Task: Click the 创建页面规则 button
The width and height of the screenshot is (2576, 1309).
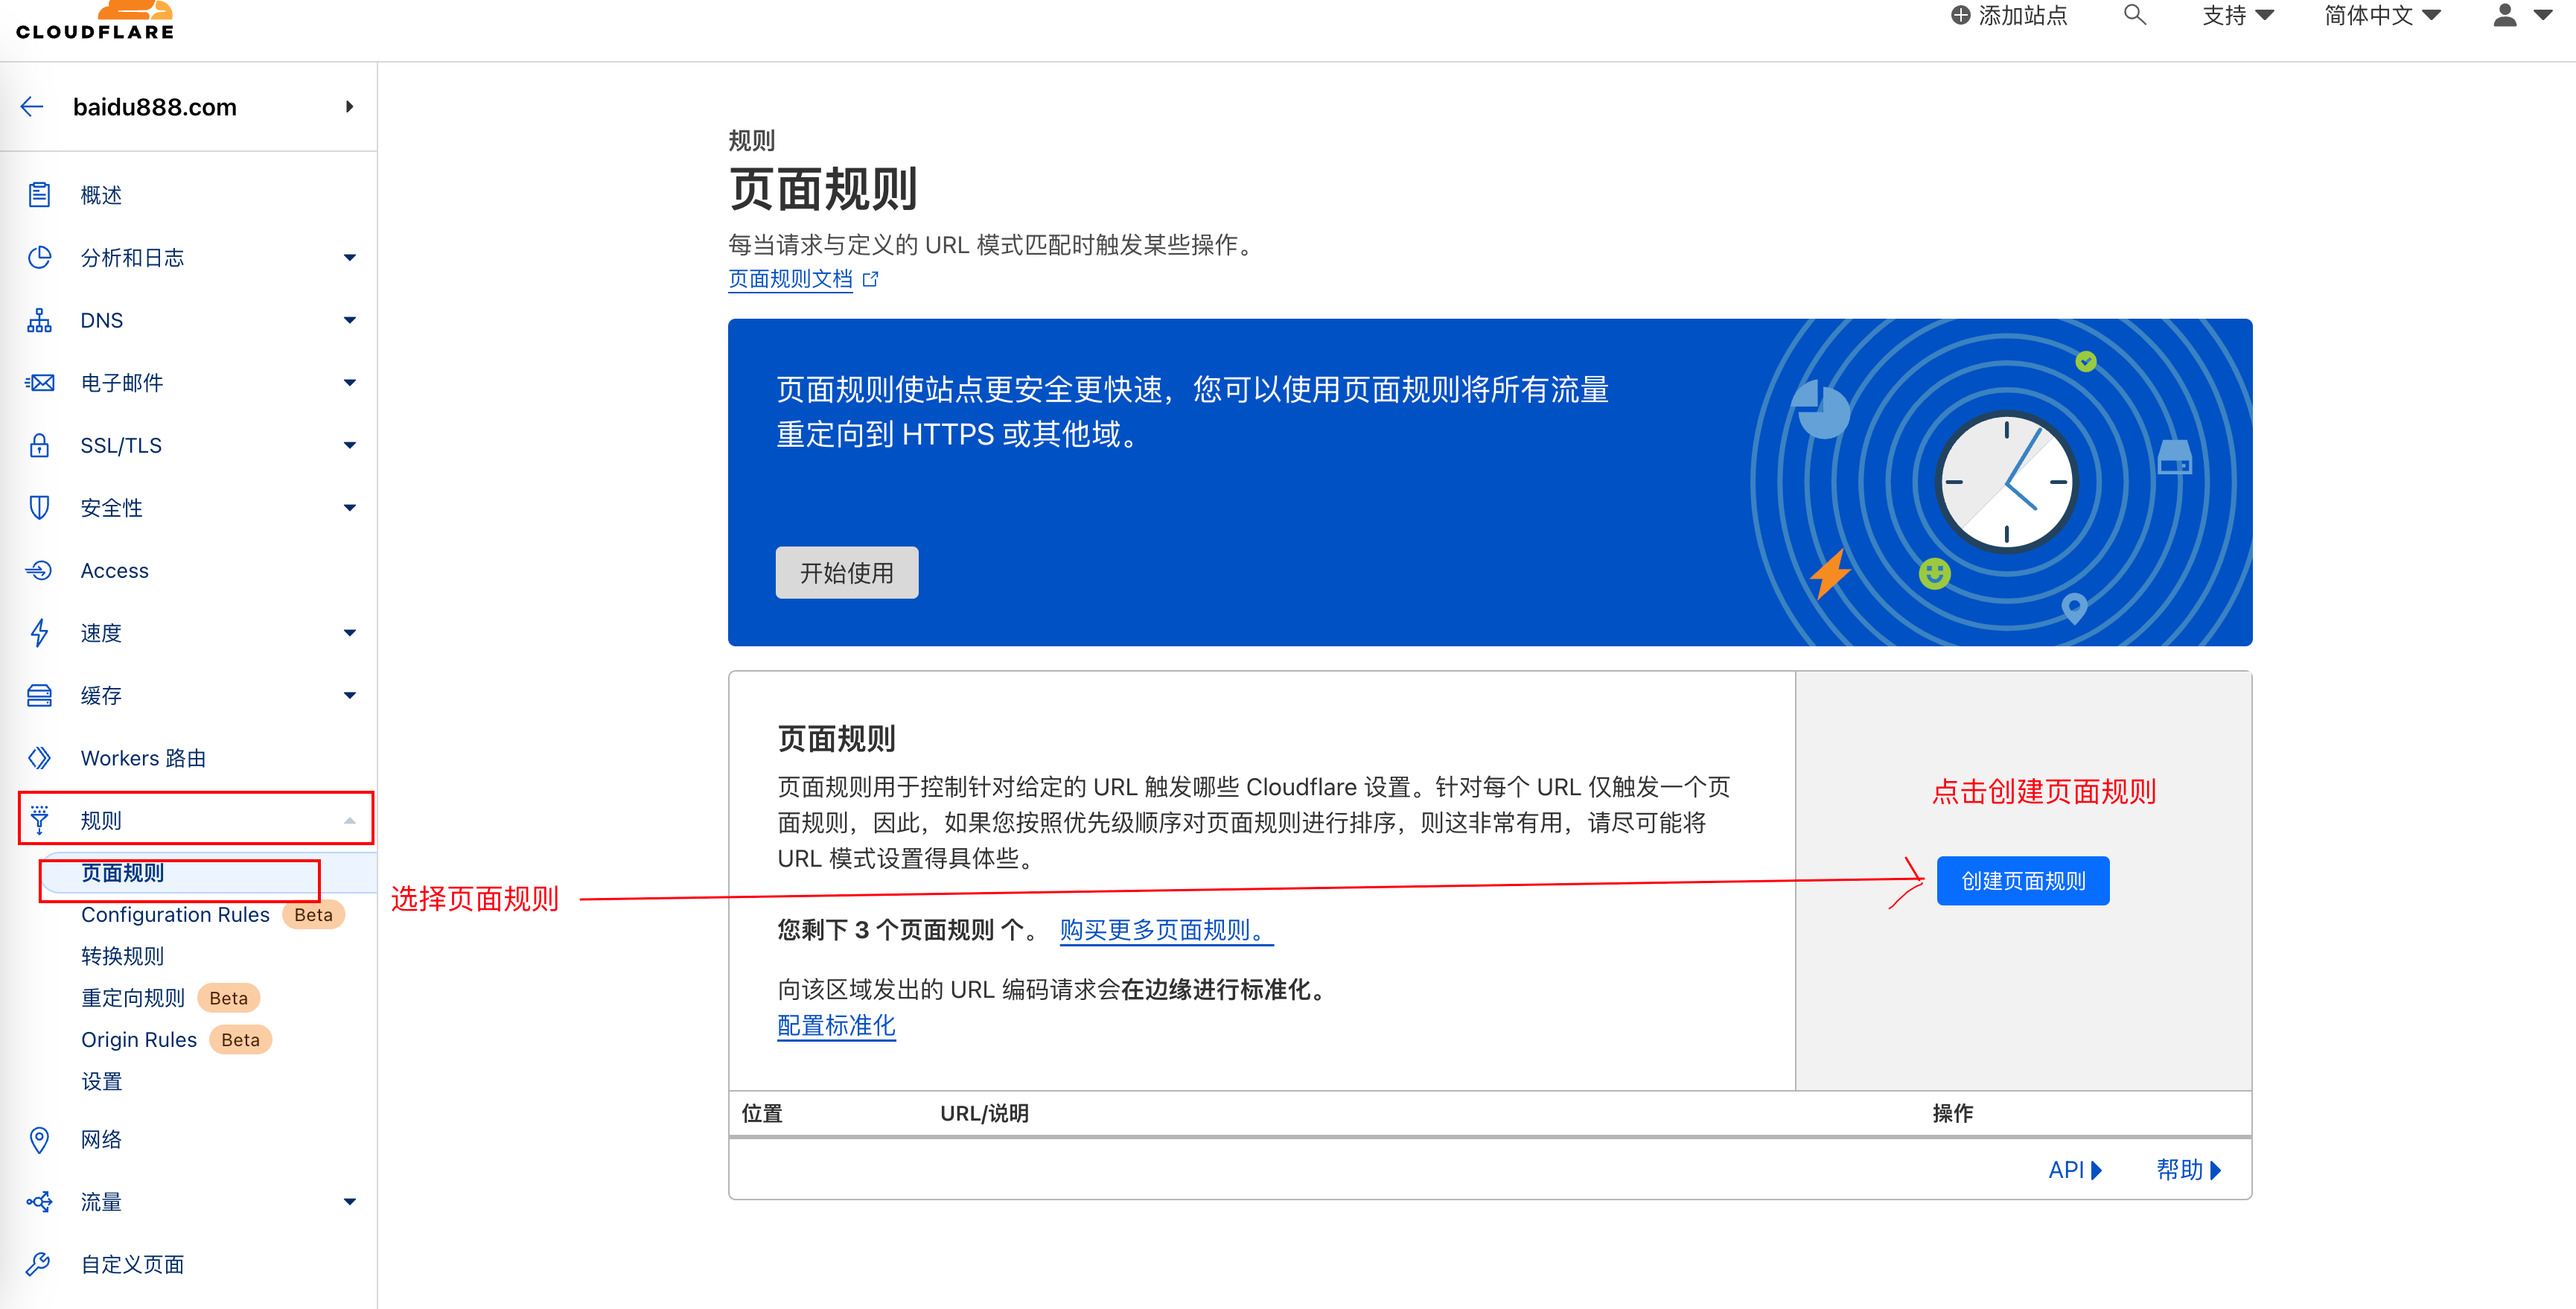Action: 2022,881
